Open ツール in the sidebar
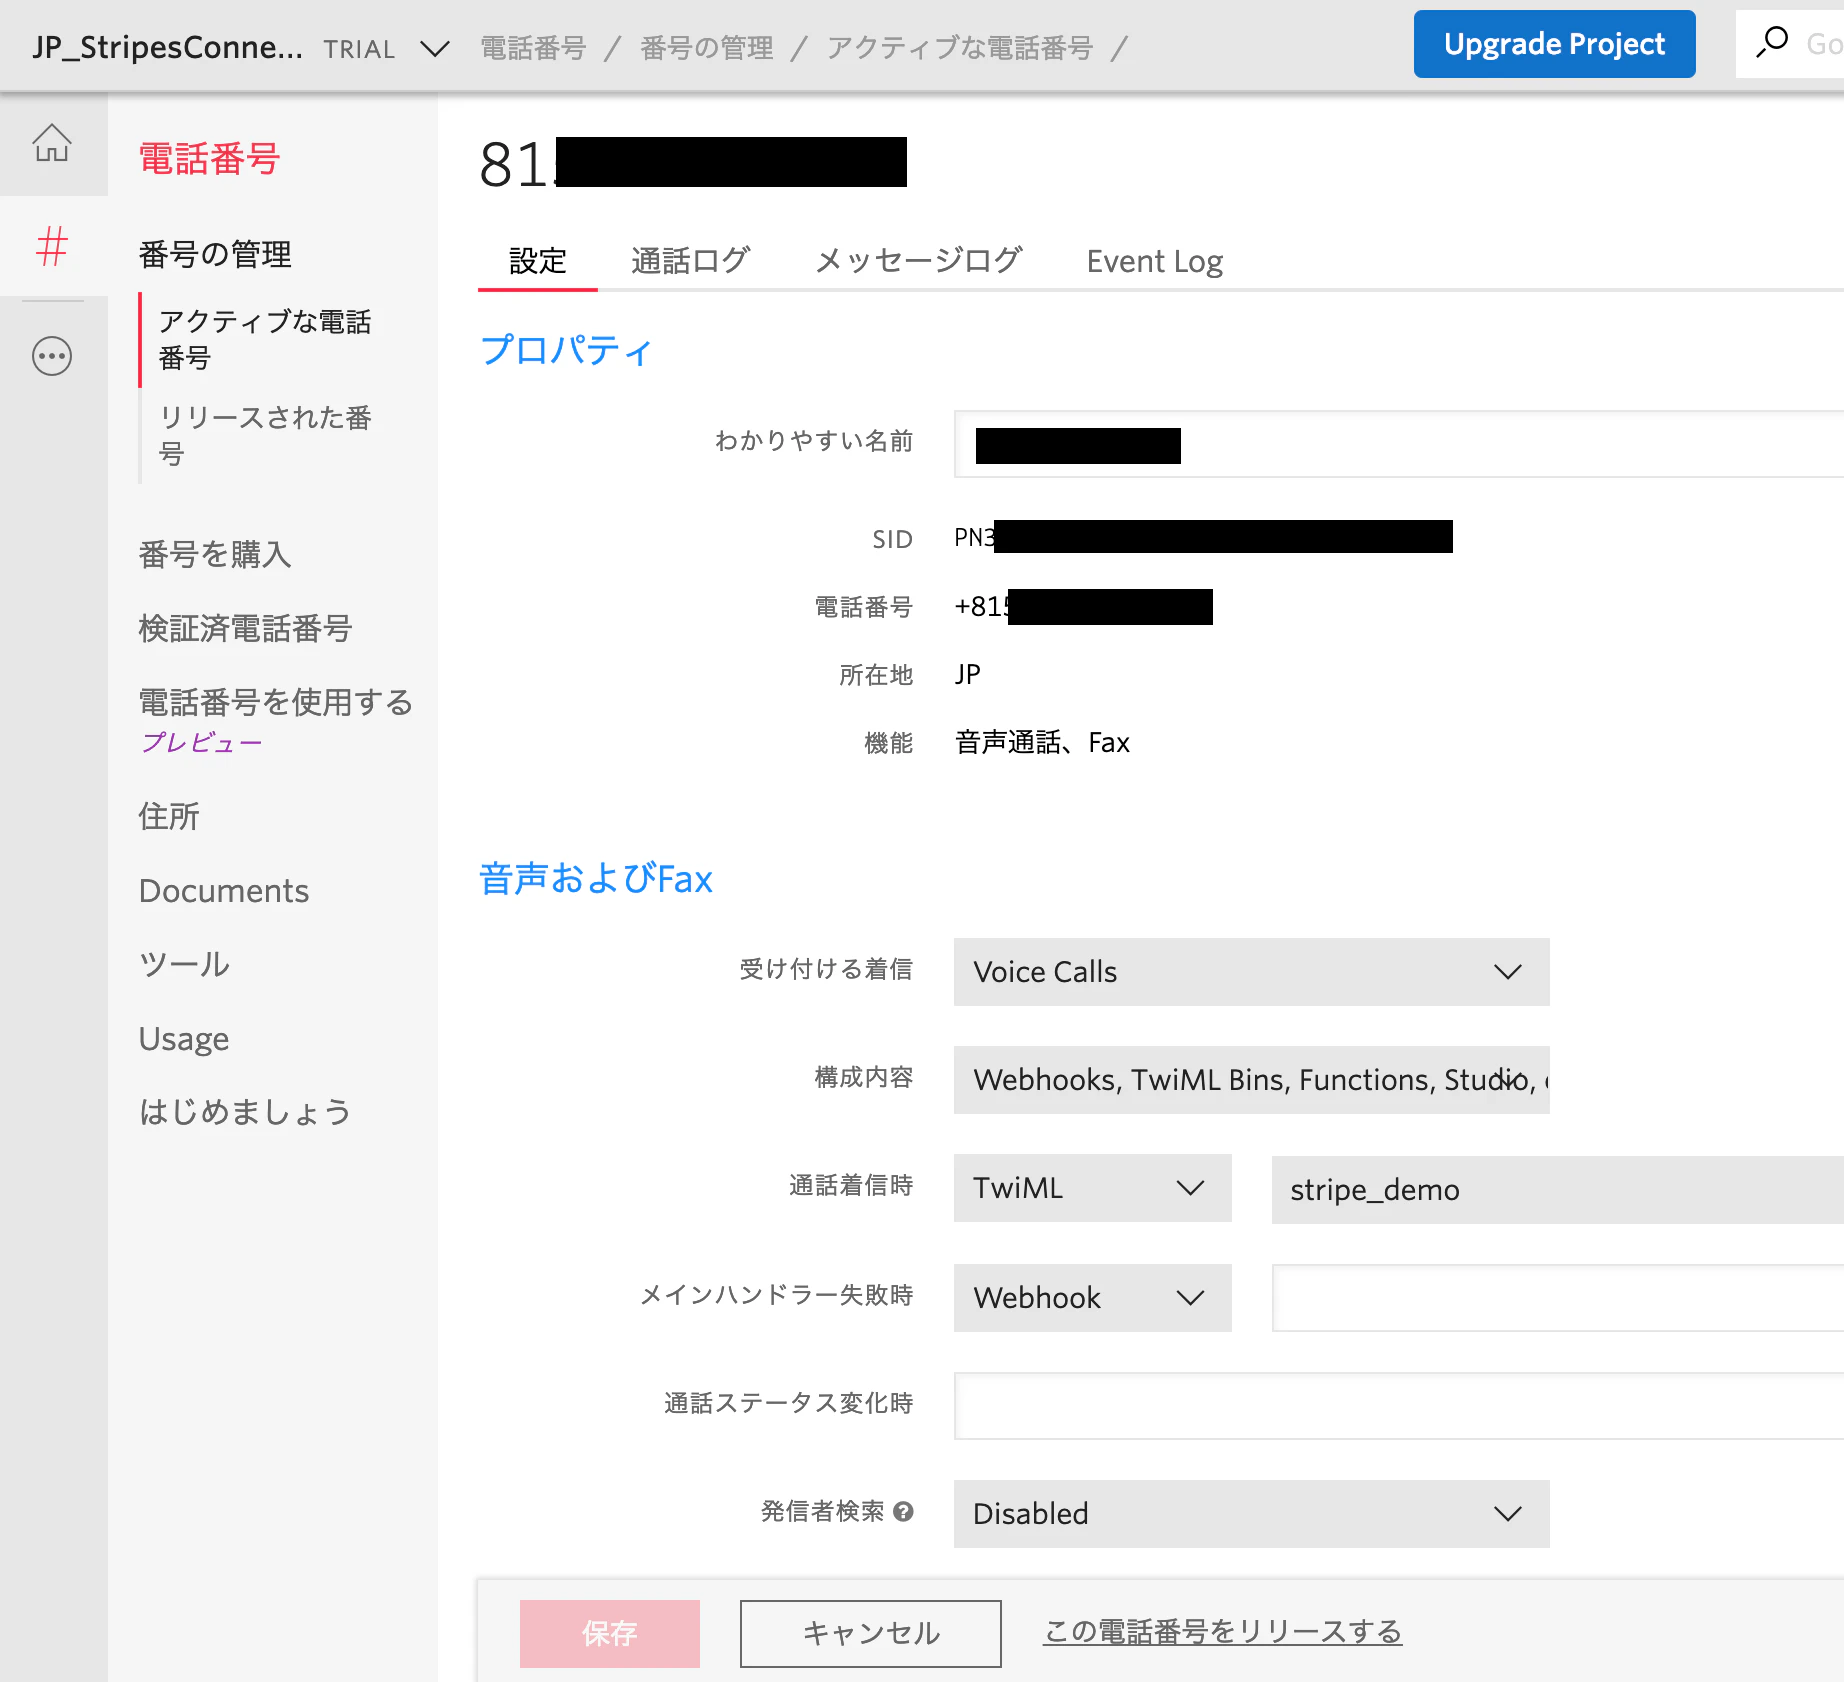1844x1682 pixels. (184, 965)
